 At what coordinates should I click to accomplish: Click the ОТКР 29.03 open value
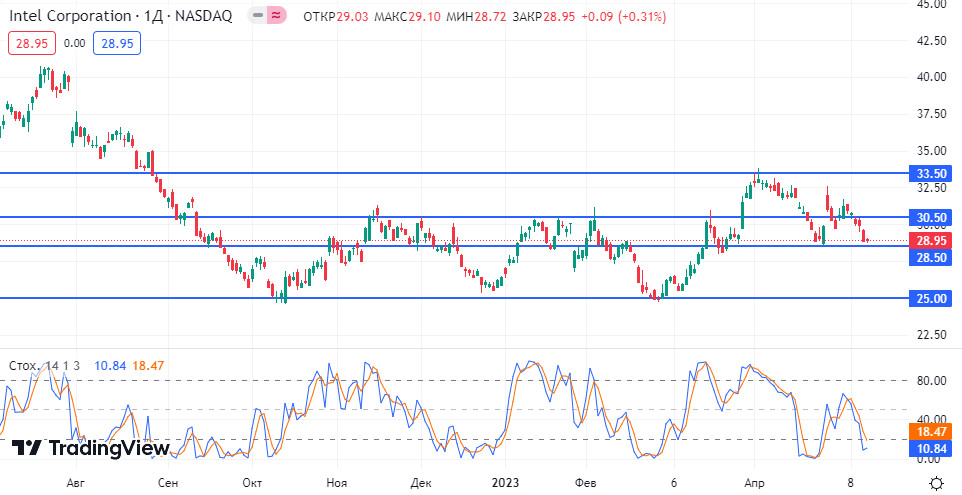click(x=336, y=17)
